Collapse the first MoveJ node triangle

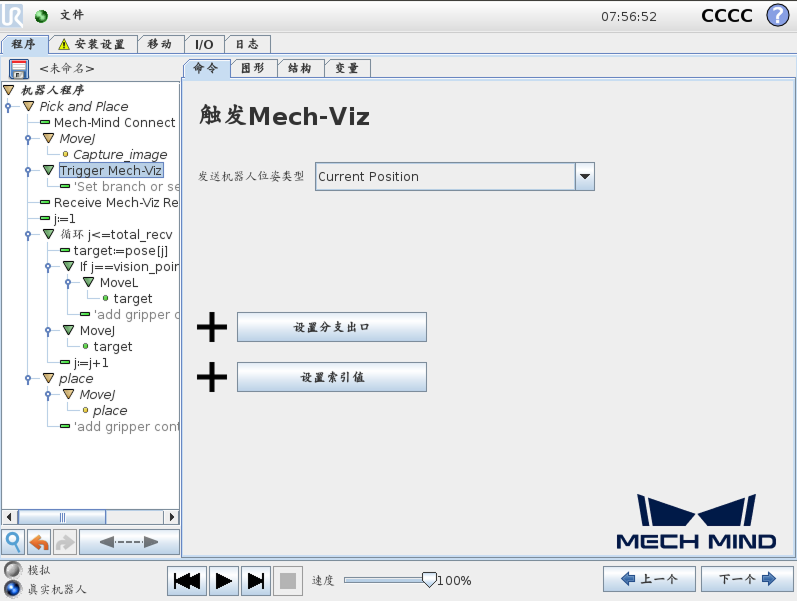click(x=48, y=138)
